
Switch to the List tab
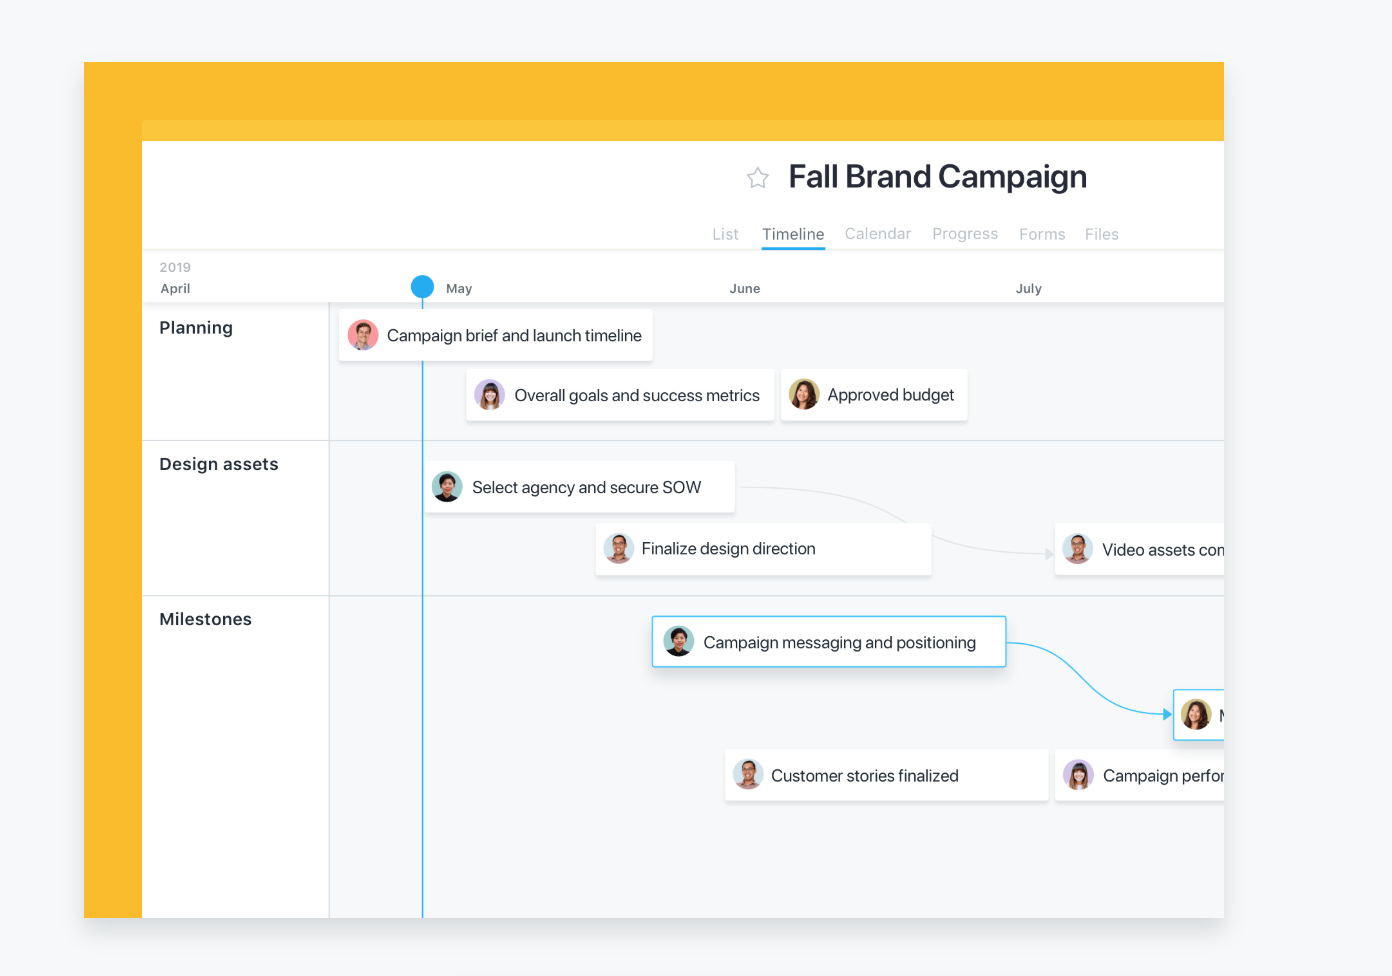[x=726, y=233]
